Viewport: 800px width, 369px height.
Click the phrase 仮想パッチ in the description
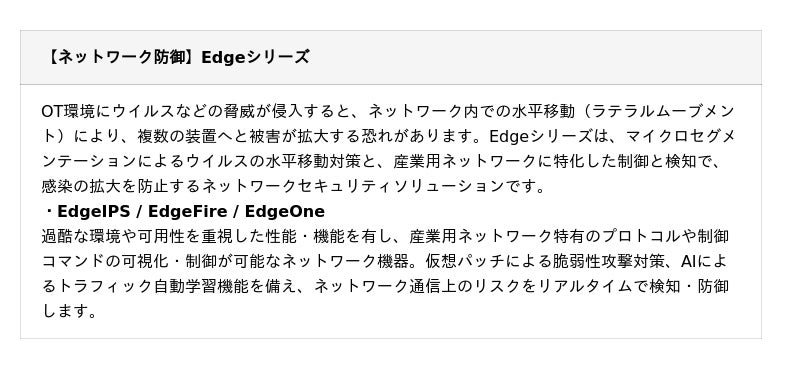tap(464, 261)
